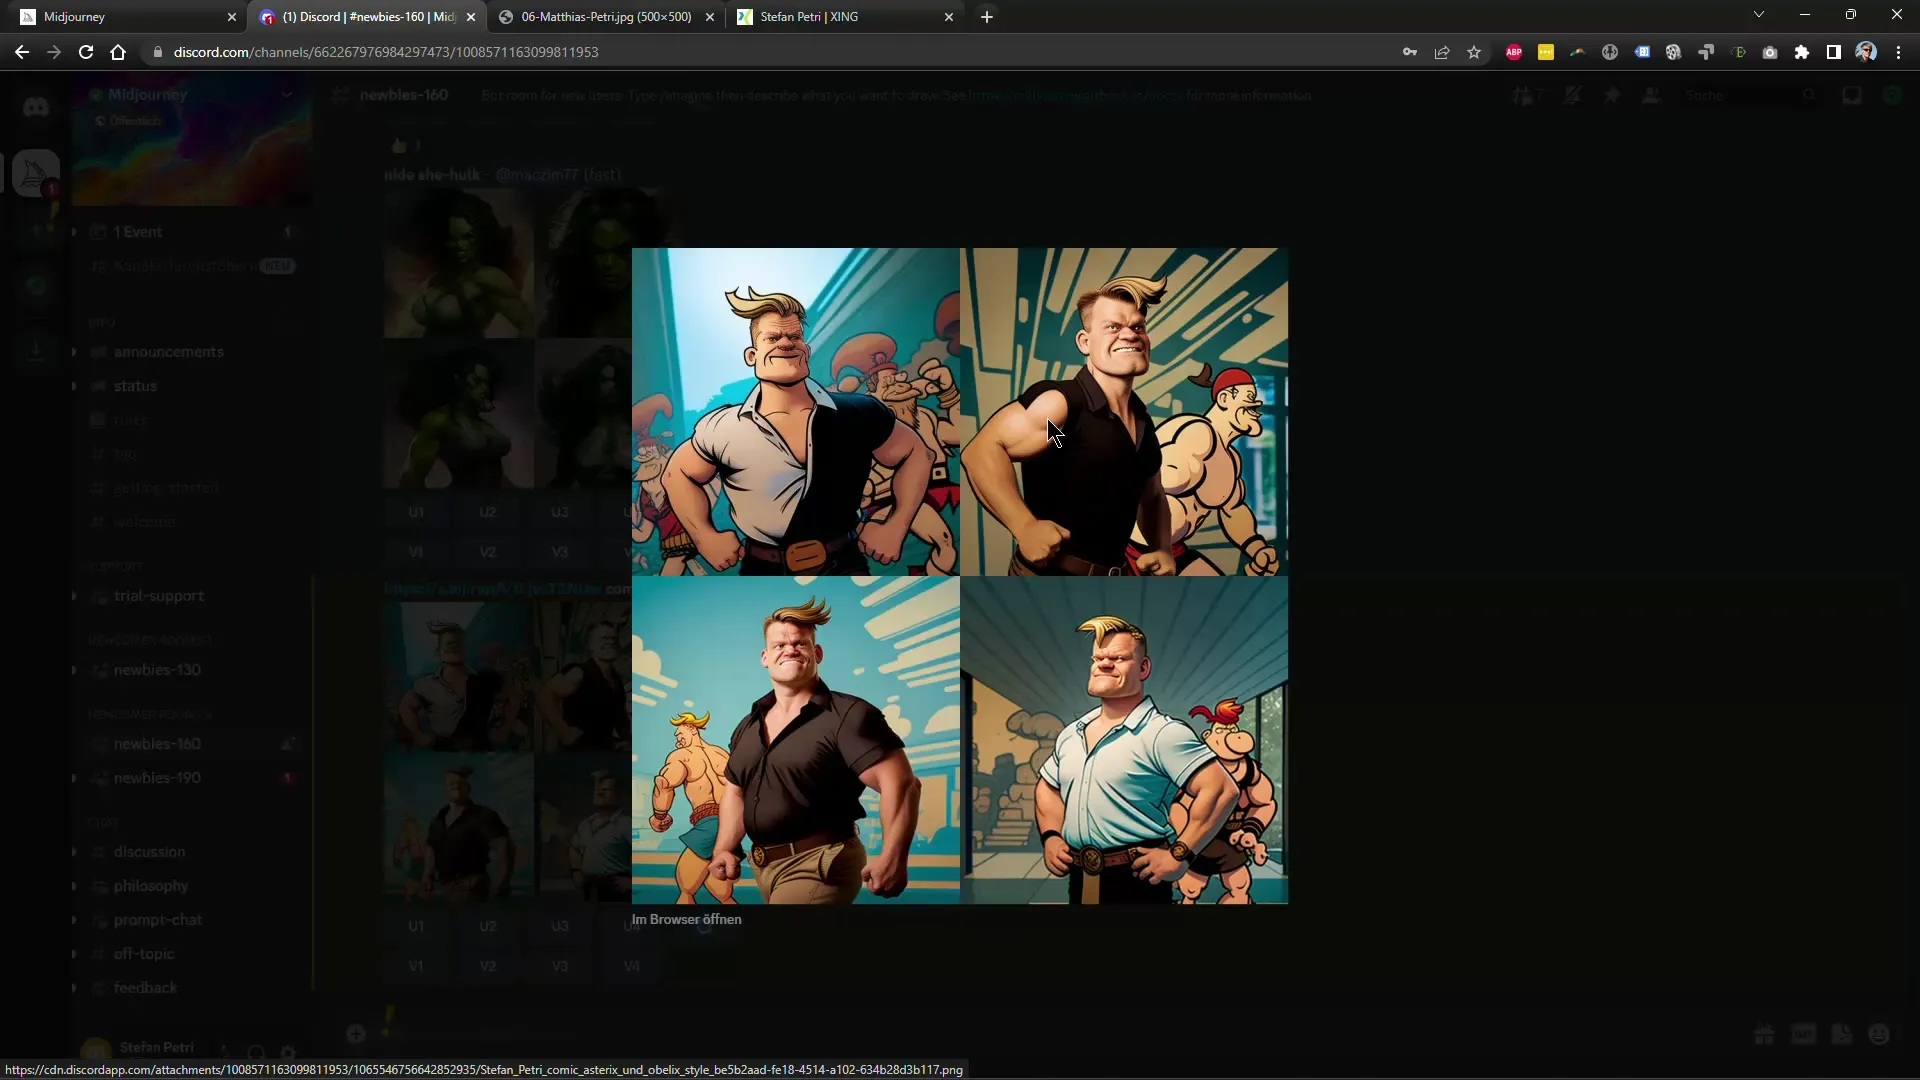This screenshot has height=1080, width=1920.
Task: Open the feedback channel
Action: click(x=190, y=988)
